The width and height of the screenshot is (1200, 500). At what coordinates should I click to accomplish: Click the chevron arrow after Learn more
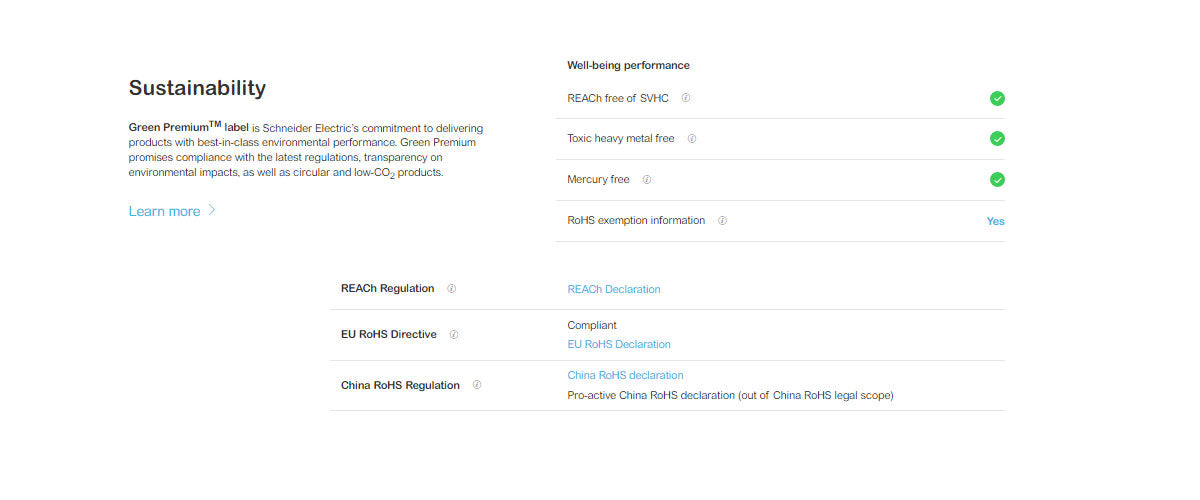click(x=212, y=211)
